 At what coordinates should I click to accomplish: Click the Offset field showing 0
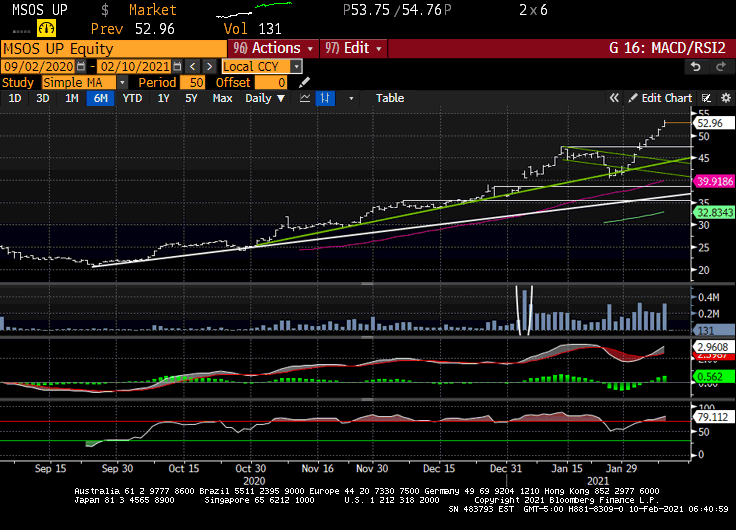click(270, 83)
